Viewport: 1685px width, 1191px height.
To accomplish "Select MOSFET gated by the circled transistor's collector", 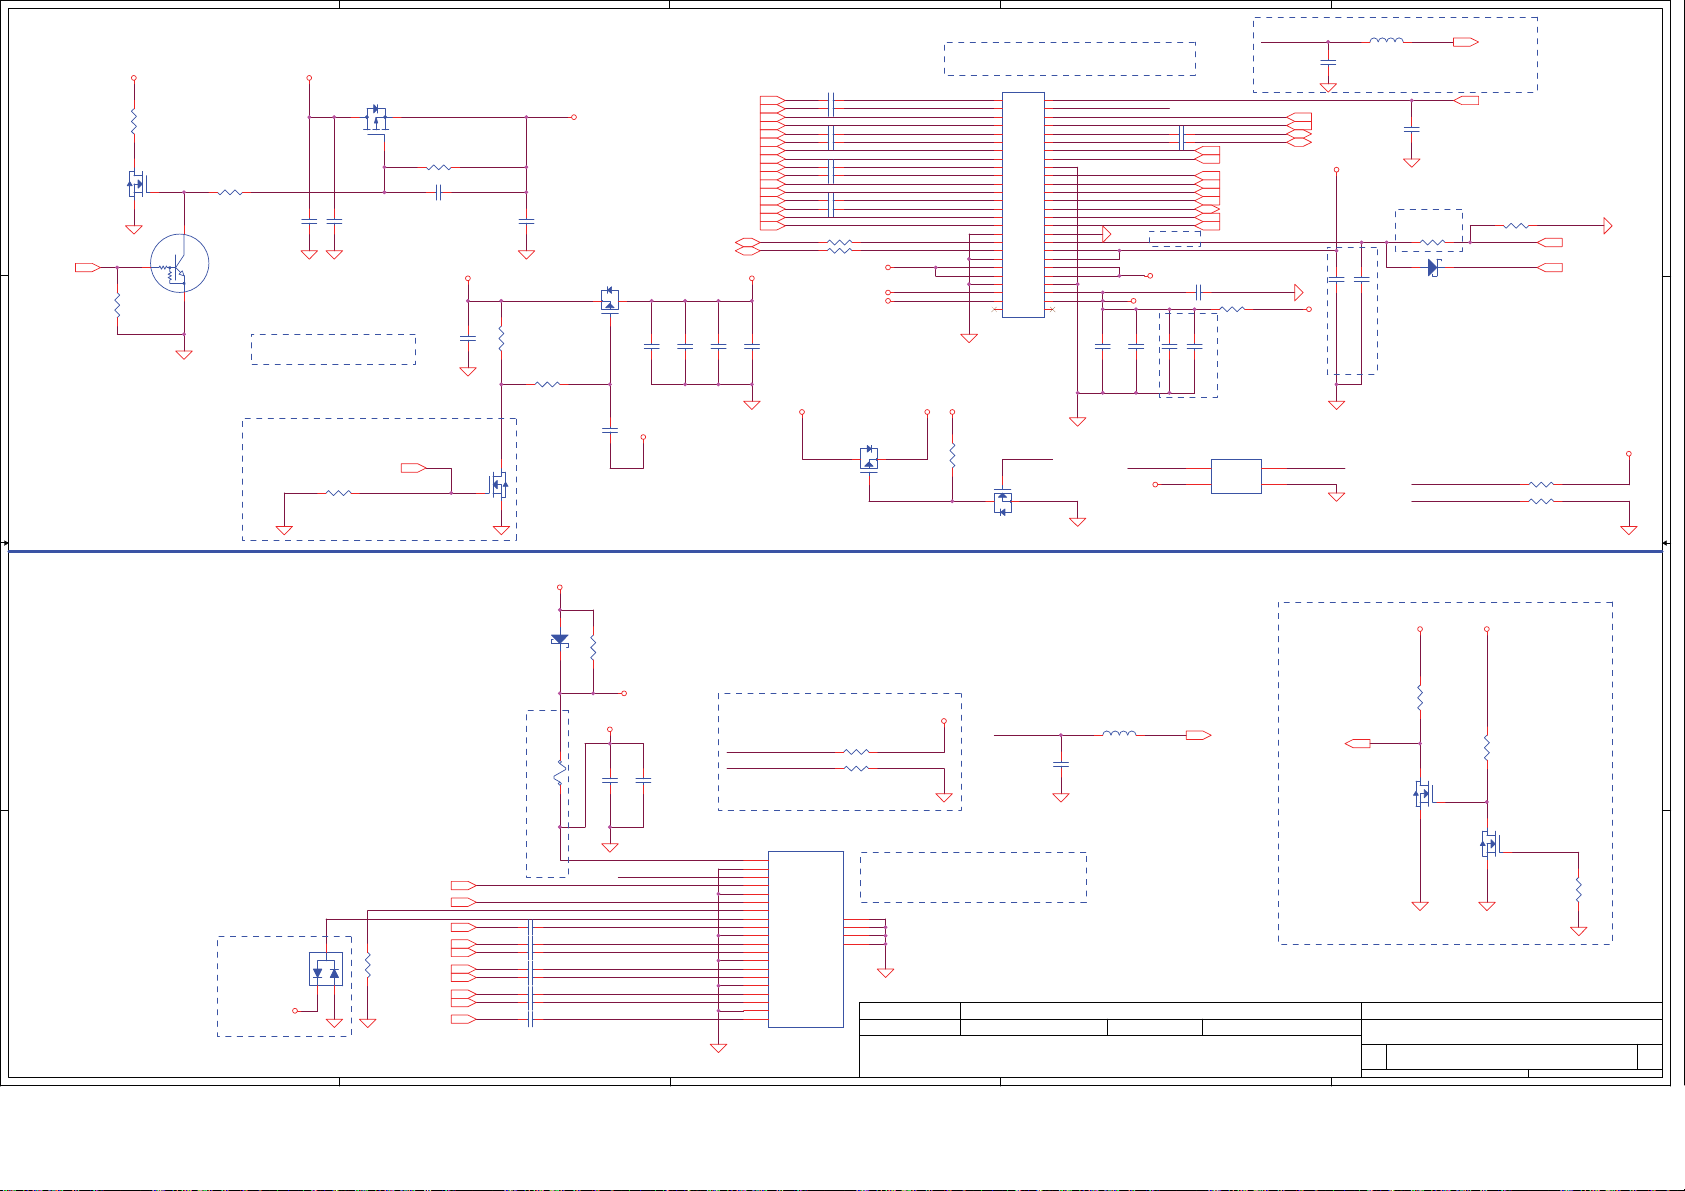I will coord(136,183).
